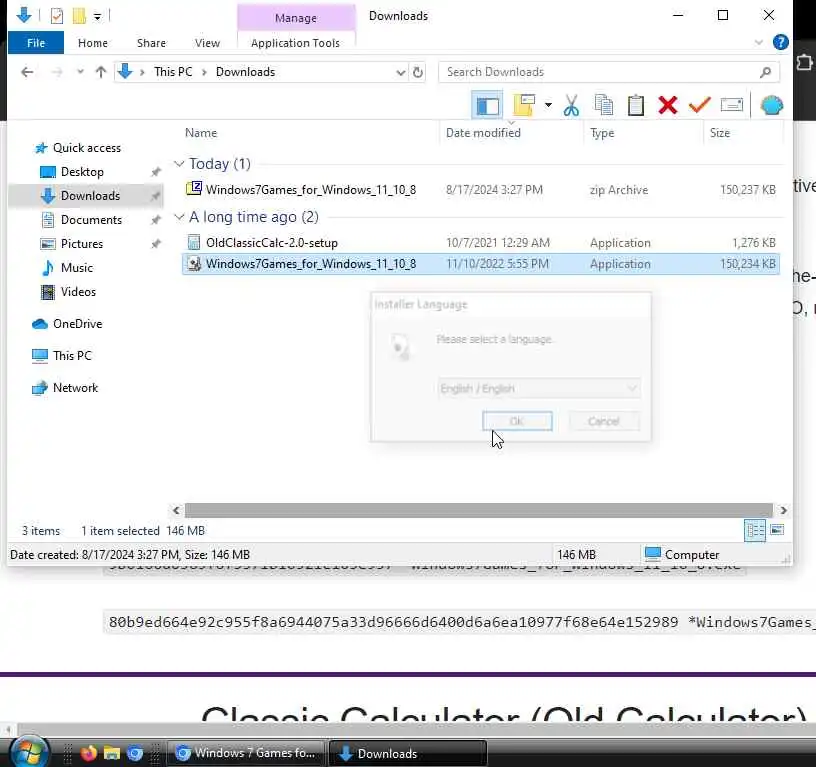This screenshot has width=816, height=767.
Task: Click the Downloads taskbar button
Action: point(408,753)
